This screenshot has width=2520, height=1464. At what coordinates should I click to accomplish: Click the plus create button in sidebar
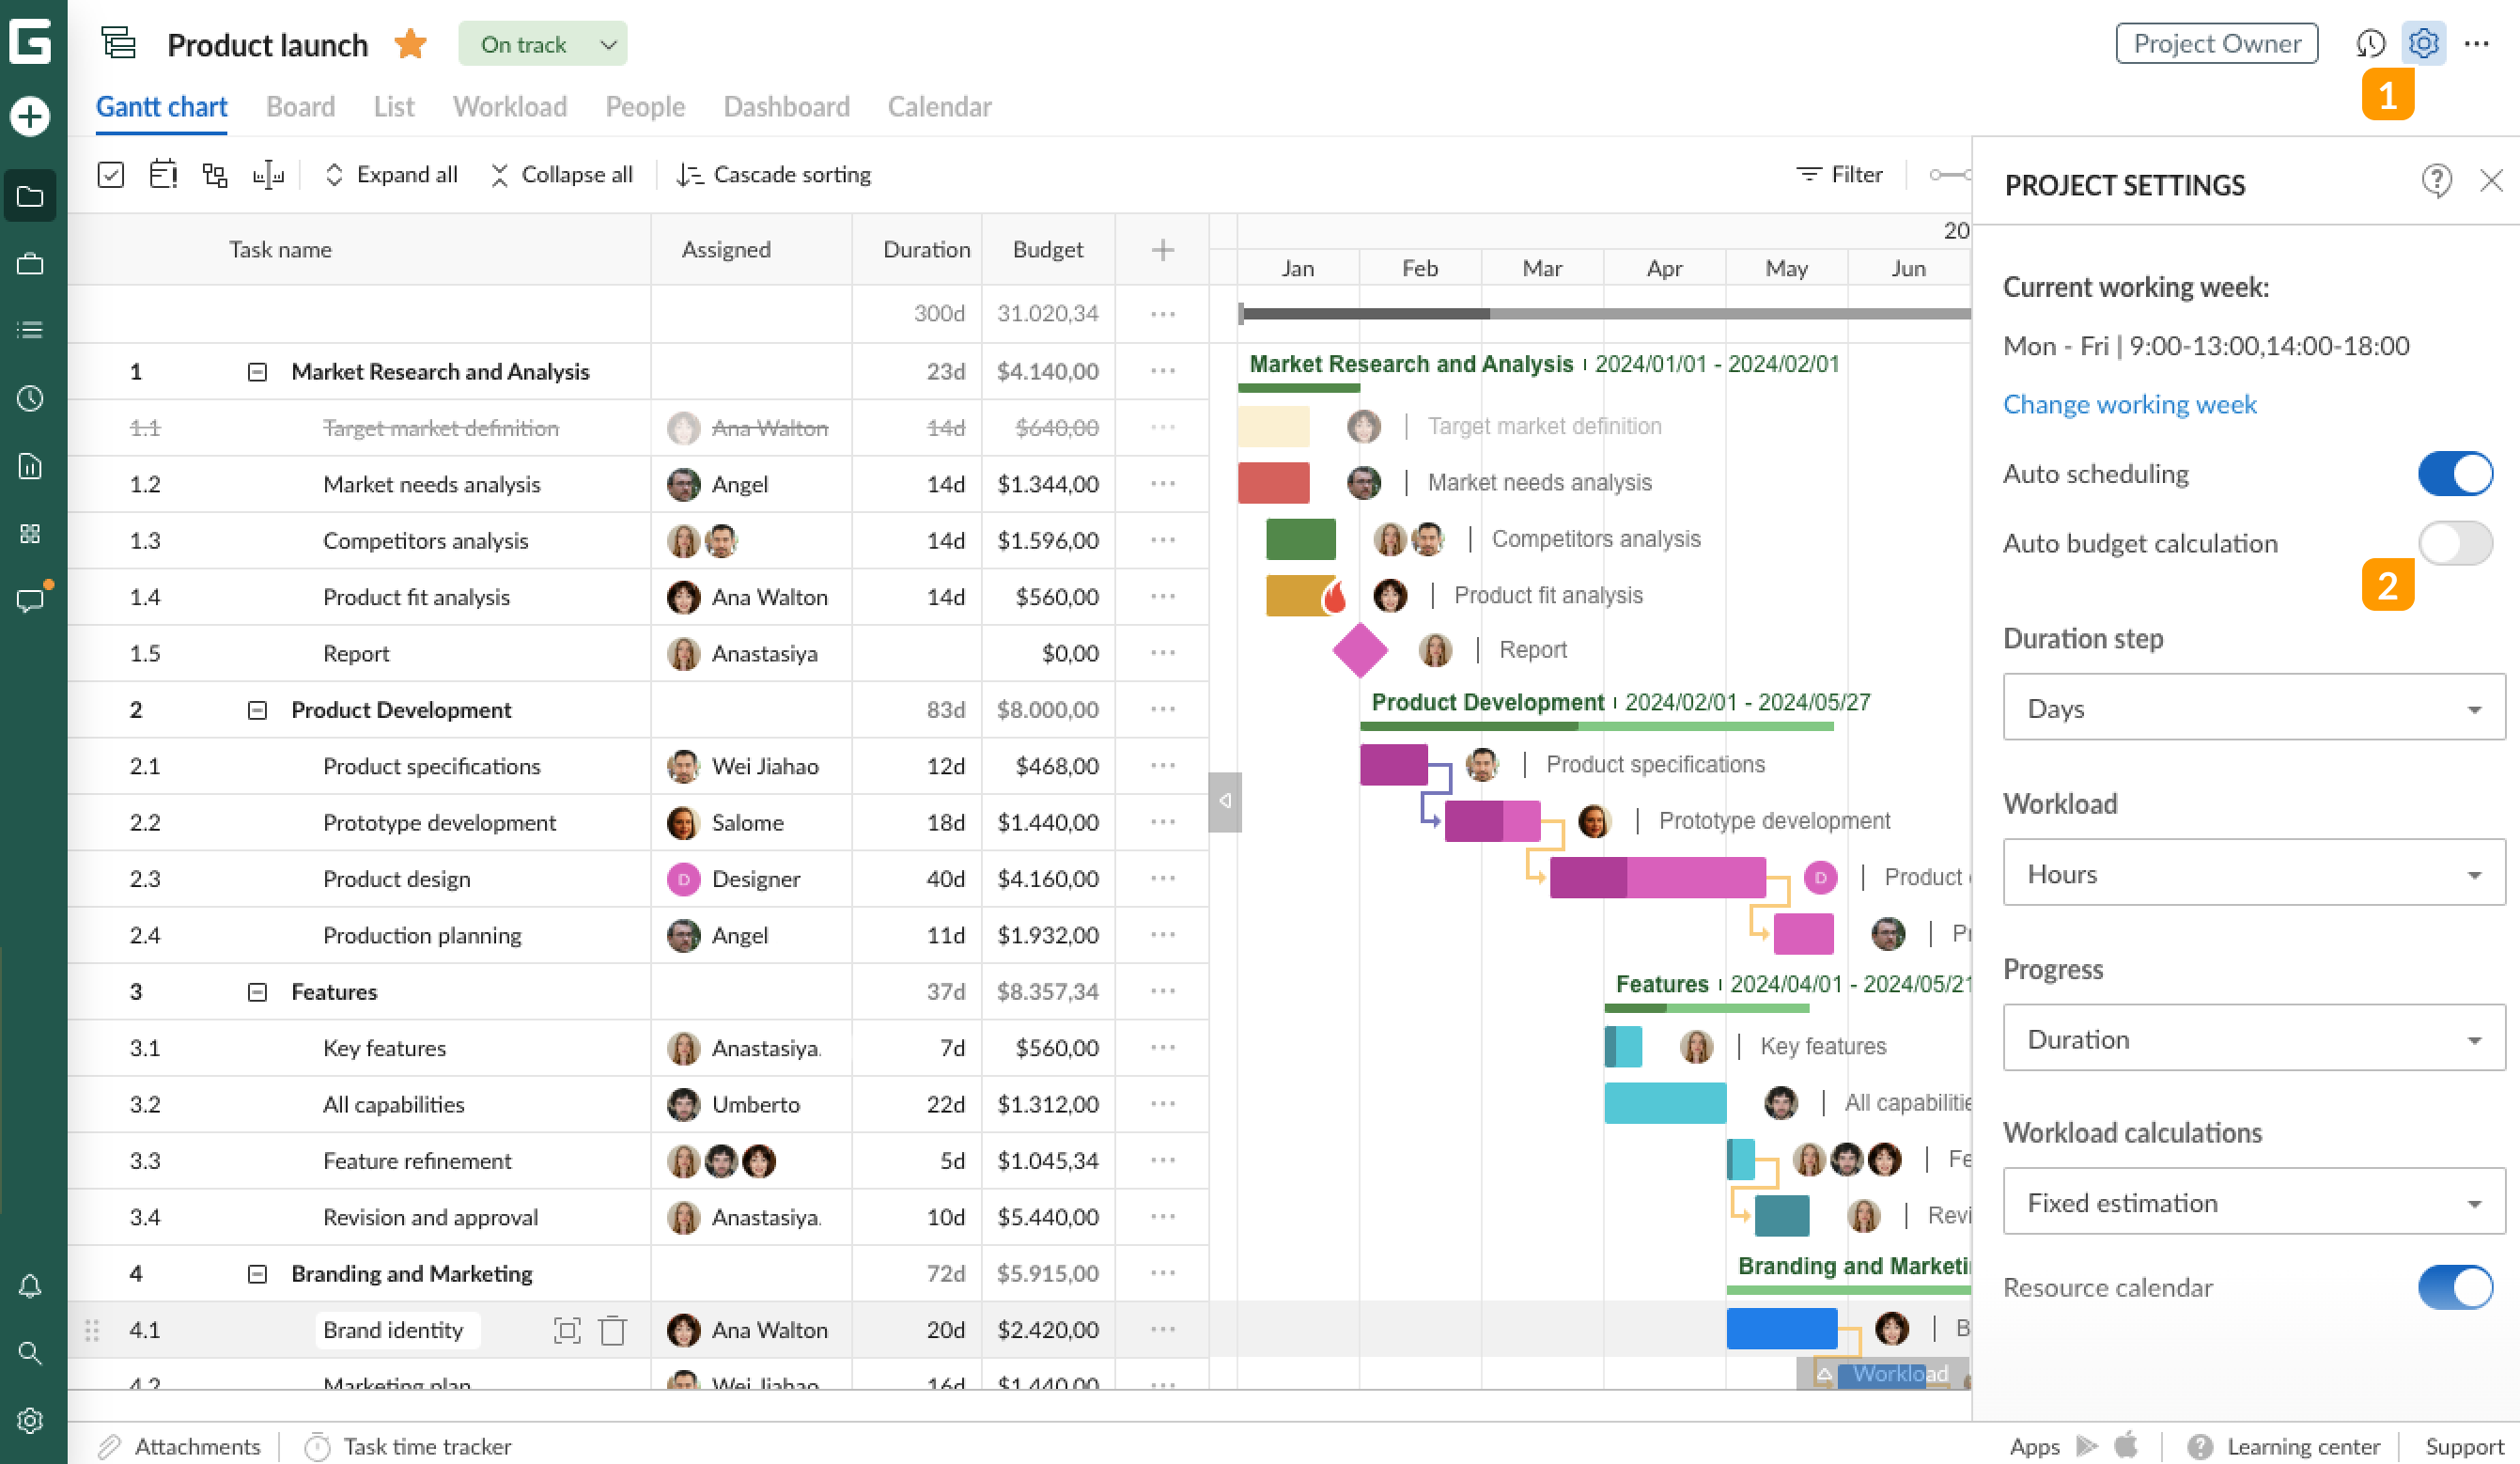[30, 116]
